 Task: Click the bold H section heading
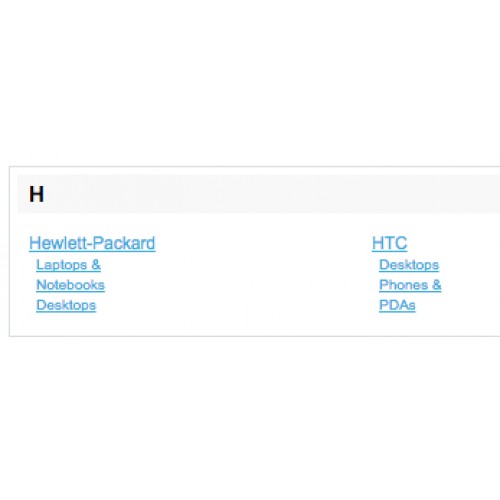pyautogui.click(x=36, y=194)
